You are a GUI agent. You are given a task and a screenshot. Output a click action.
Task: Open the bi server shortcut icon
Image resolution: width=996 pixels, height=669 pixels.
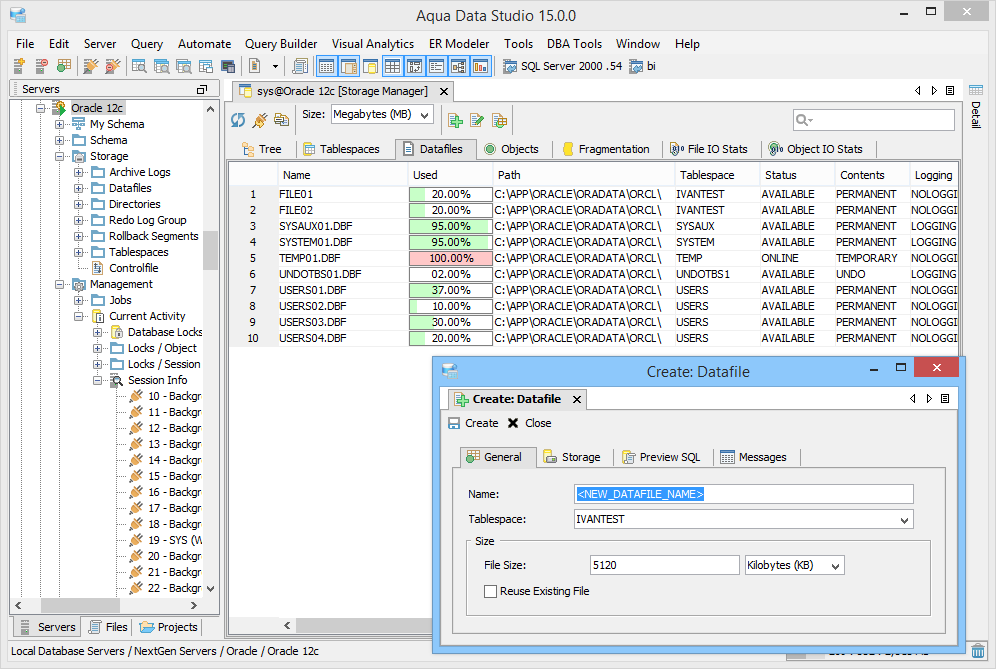click(636, 66)
